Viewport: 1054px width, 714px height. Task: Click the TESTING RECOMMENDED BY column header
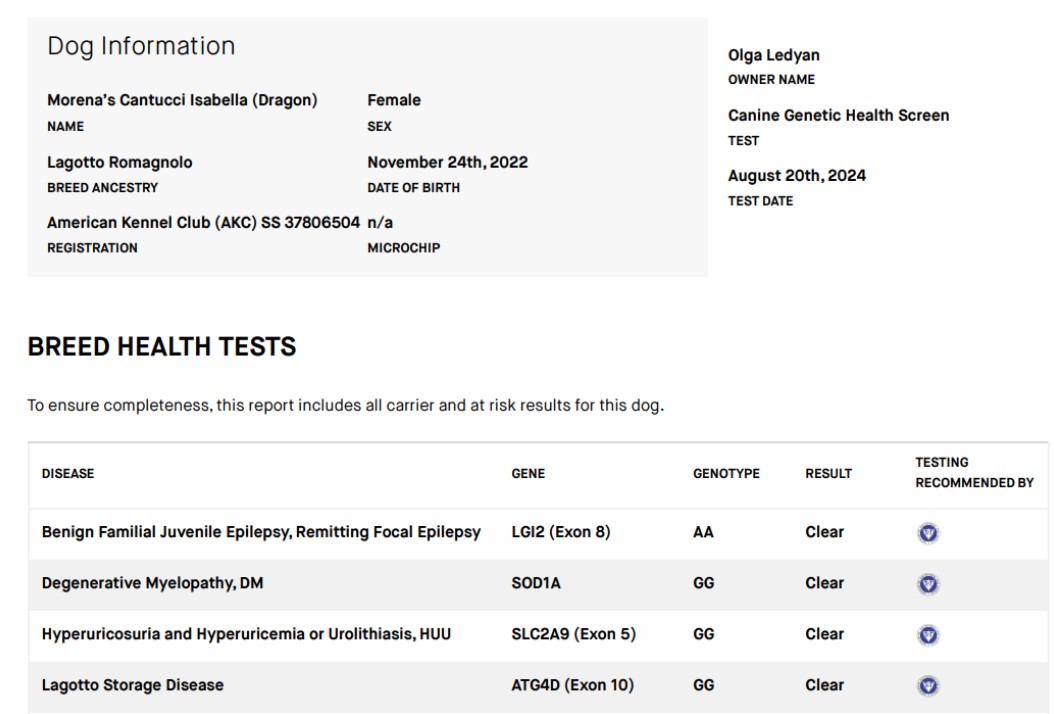(x=960, y=473)
